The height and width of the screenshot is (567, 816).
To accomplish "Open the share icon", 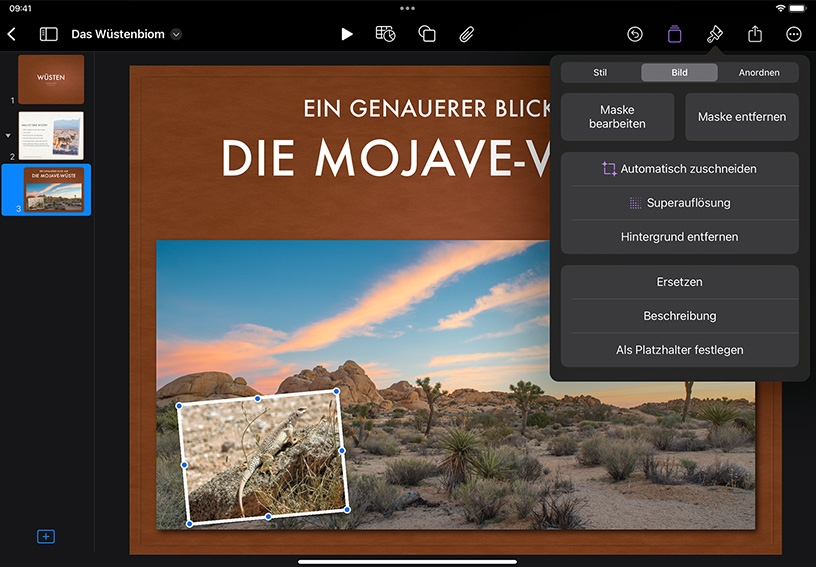I will pos(755,34).
